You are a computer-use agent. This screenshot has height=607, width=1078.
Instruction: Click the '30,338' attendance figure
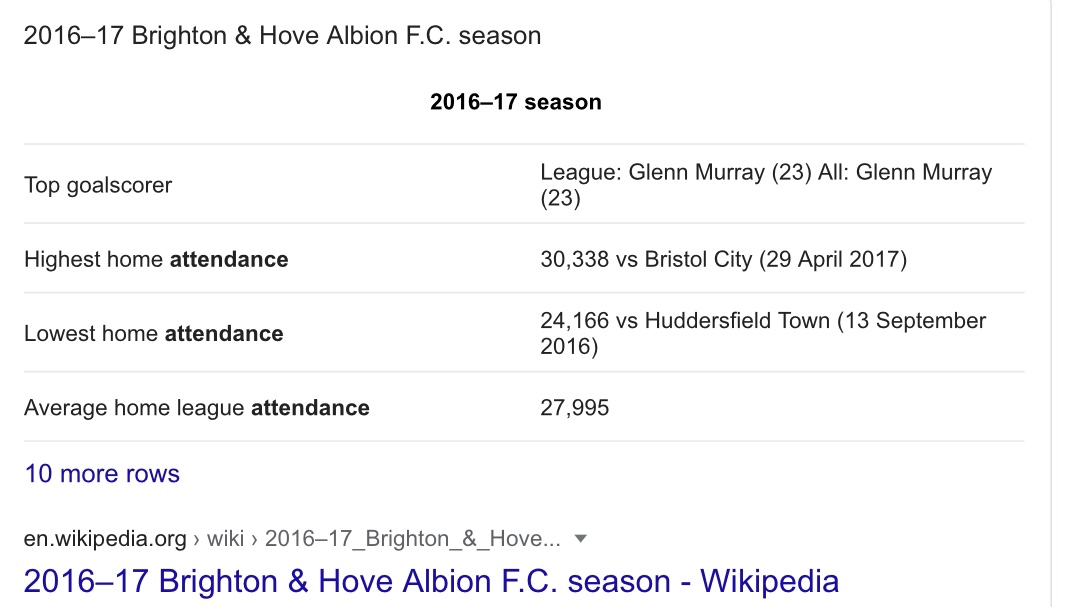point(575,259)
